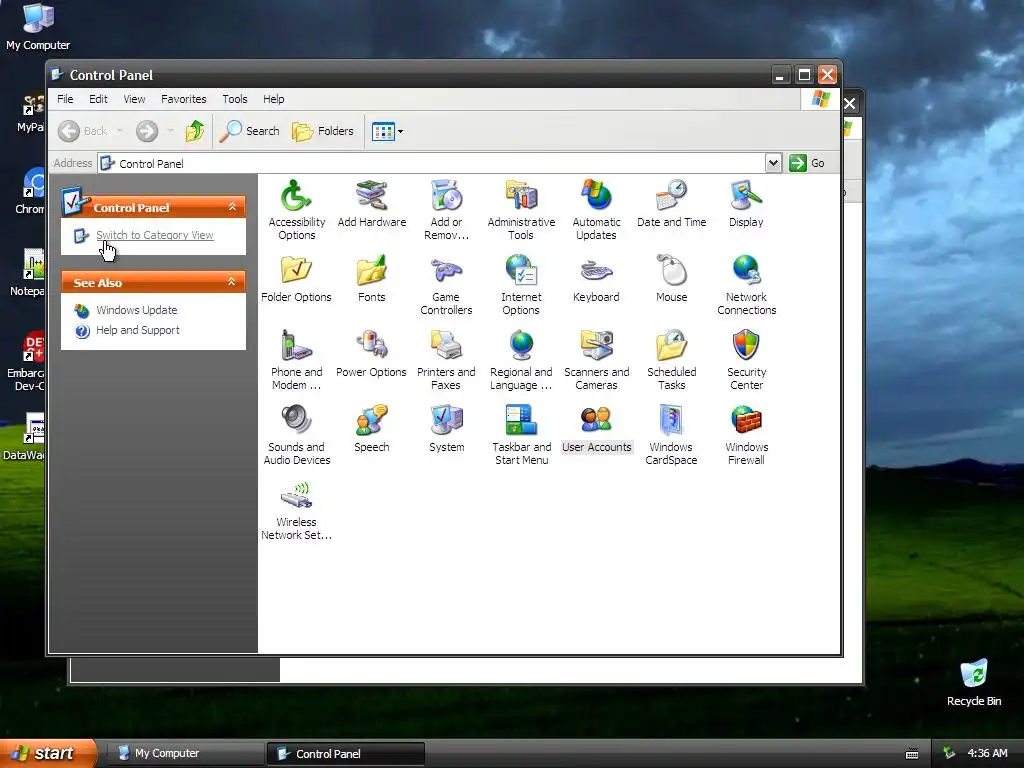This screenshot has height=768, width=1024.
Task: Open the View menu
Action: pyautogui.click(x=135, y=99)
